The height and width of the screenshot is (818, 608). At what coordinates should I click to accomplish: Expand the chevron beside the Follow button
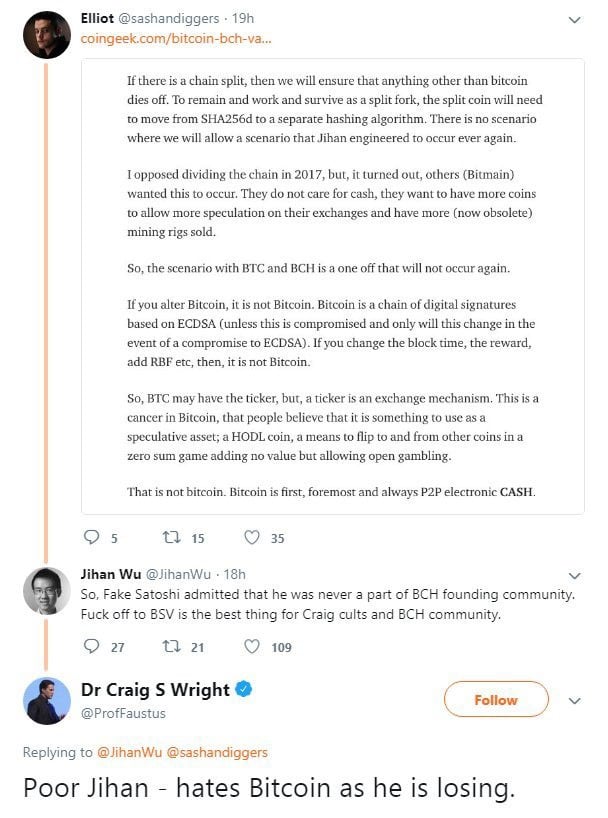pos(575,701)
